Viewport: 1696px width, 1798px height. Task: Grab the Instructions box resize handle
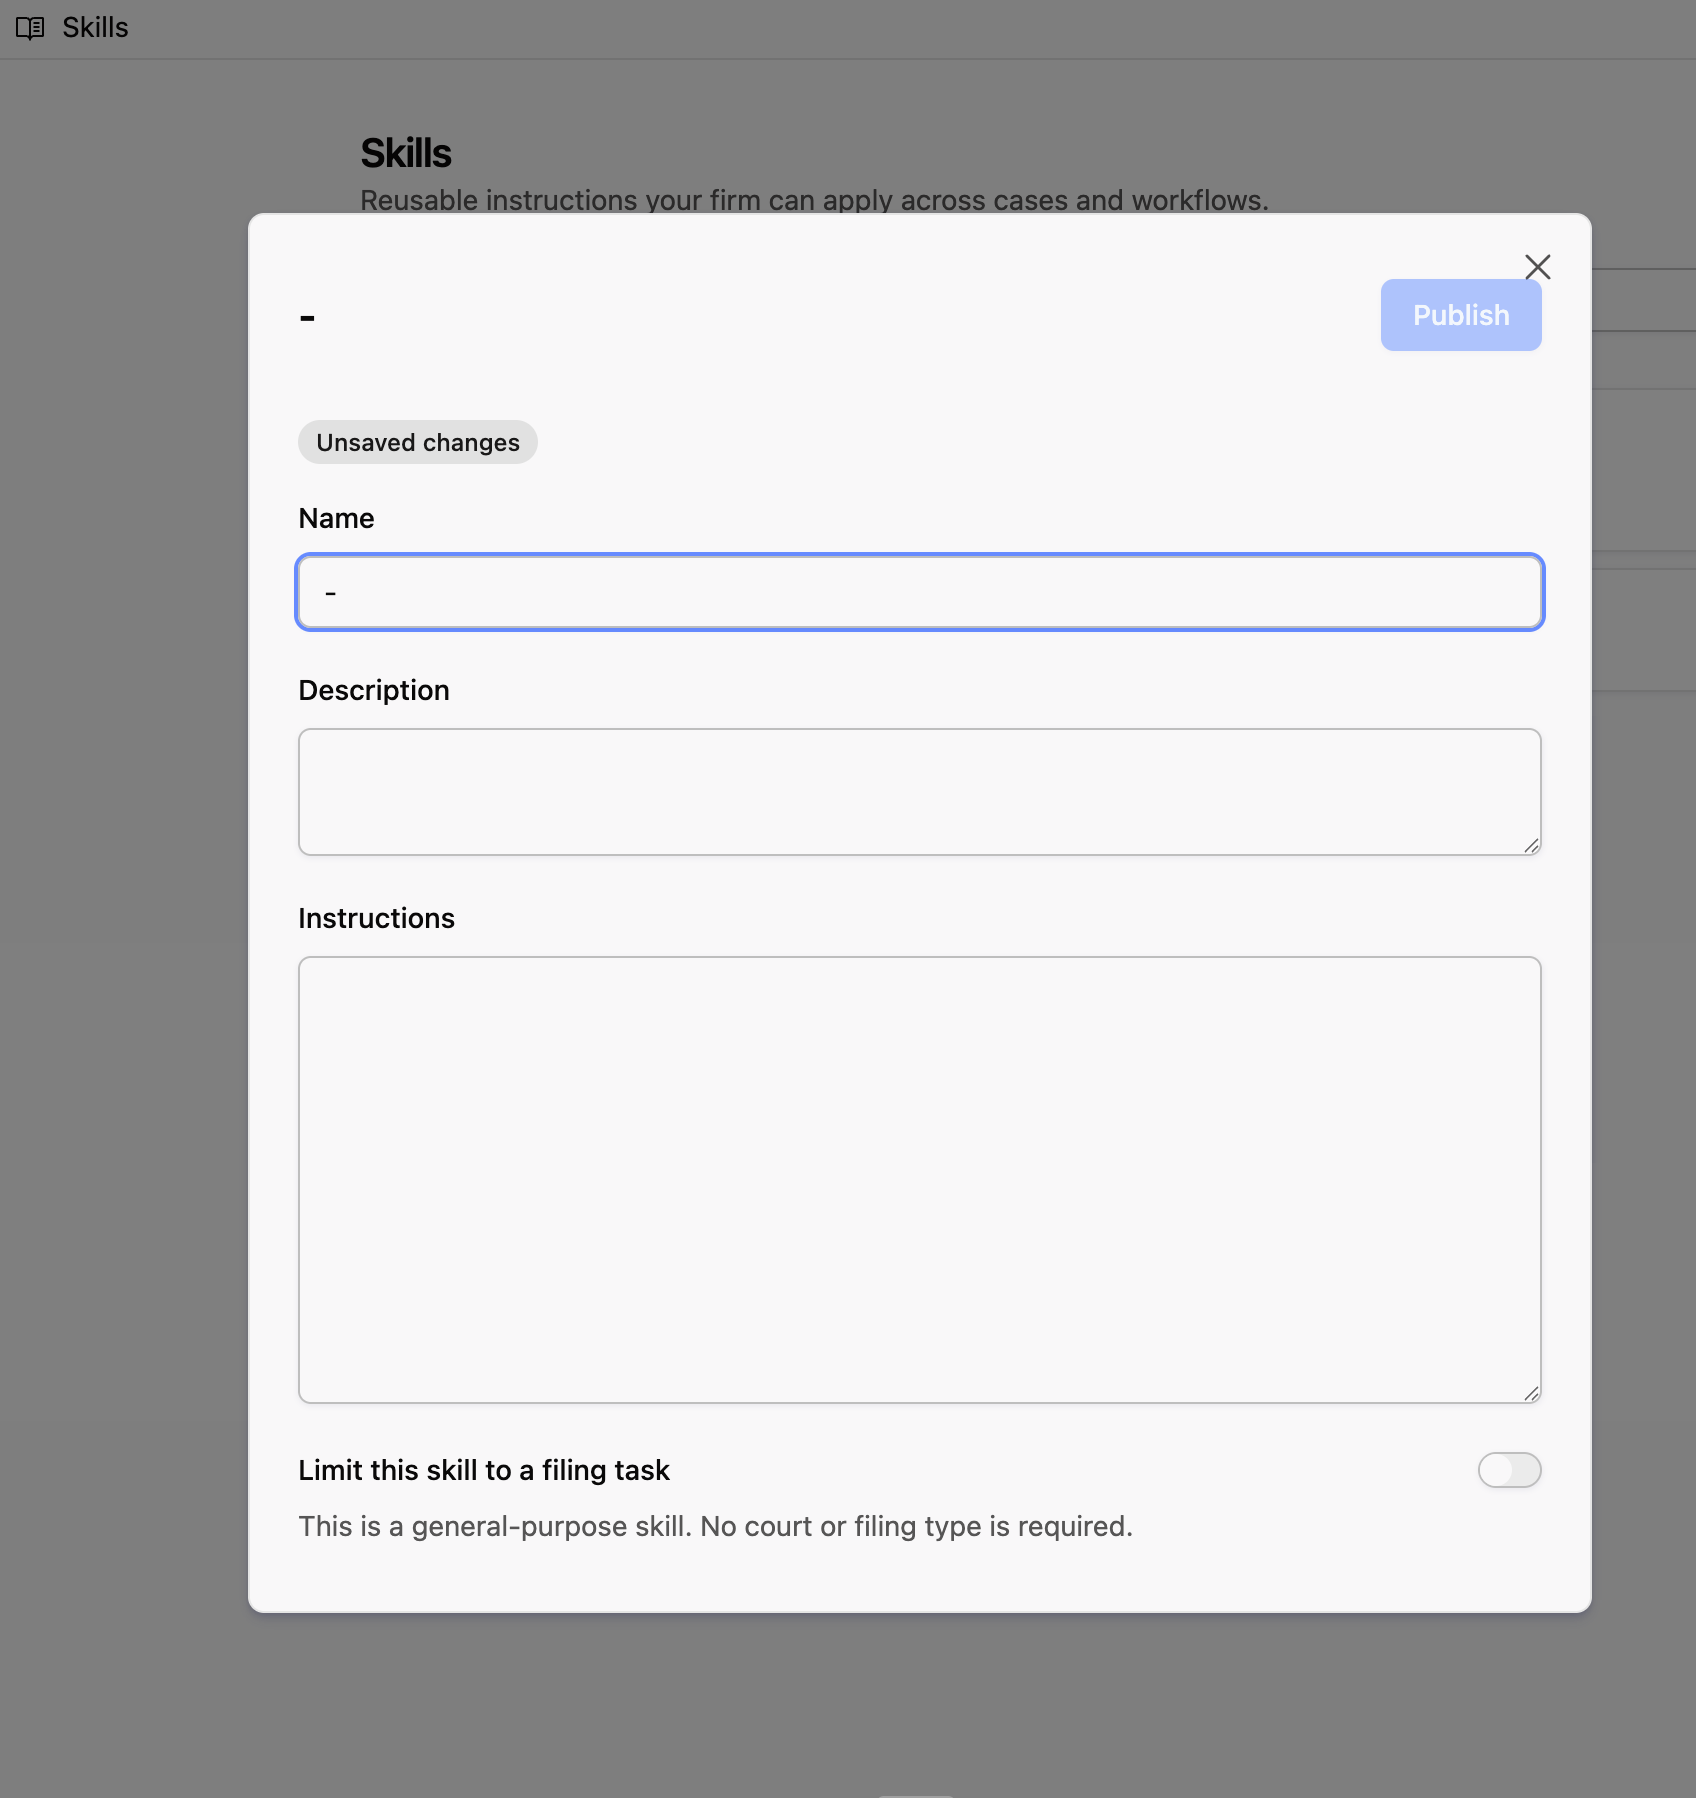click(x=1531, y=1394)
